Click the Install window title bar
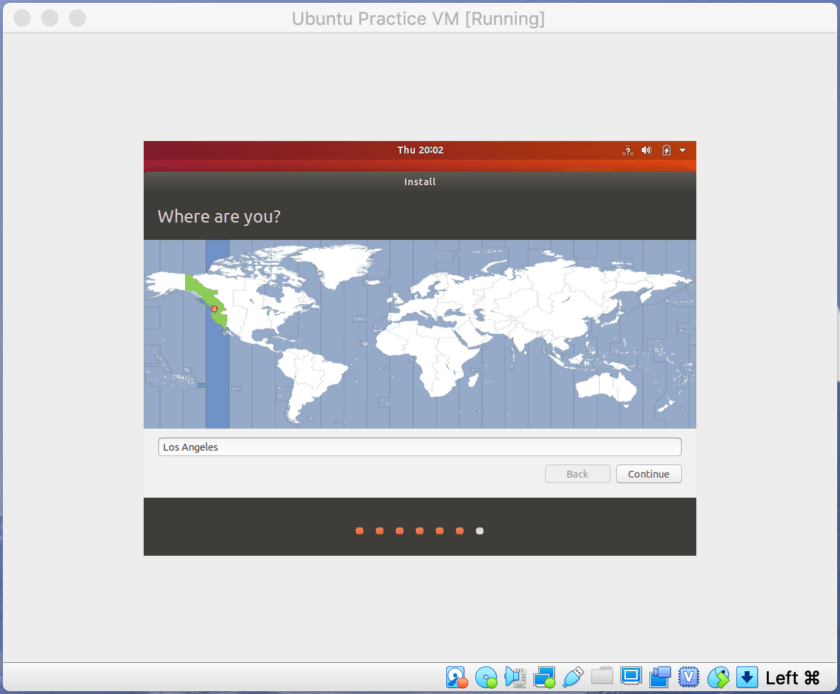The height and width of the screenshot is (694, 840). click(x=419, y=182)
